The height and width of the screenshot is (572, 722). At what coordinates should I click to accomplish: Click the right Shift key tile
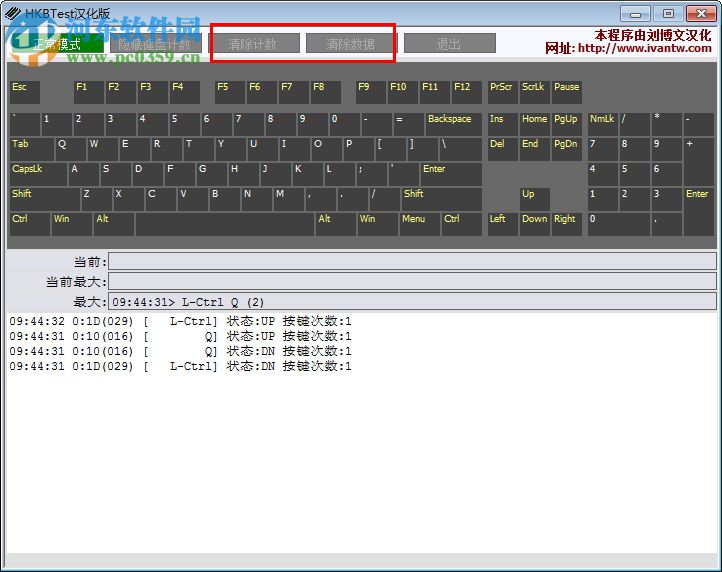[x=442, y=199]
